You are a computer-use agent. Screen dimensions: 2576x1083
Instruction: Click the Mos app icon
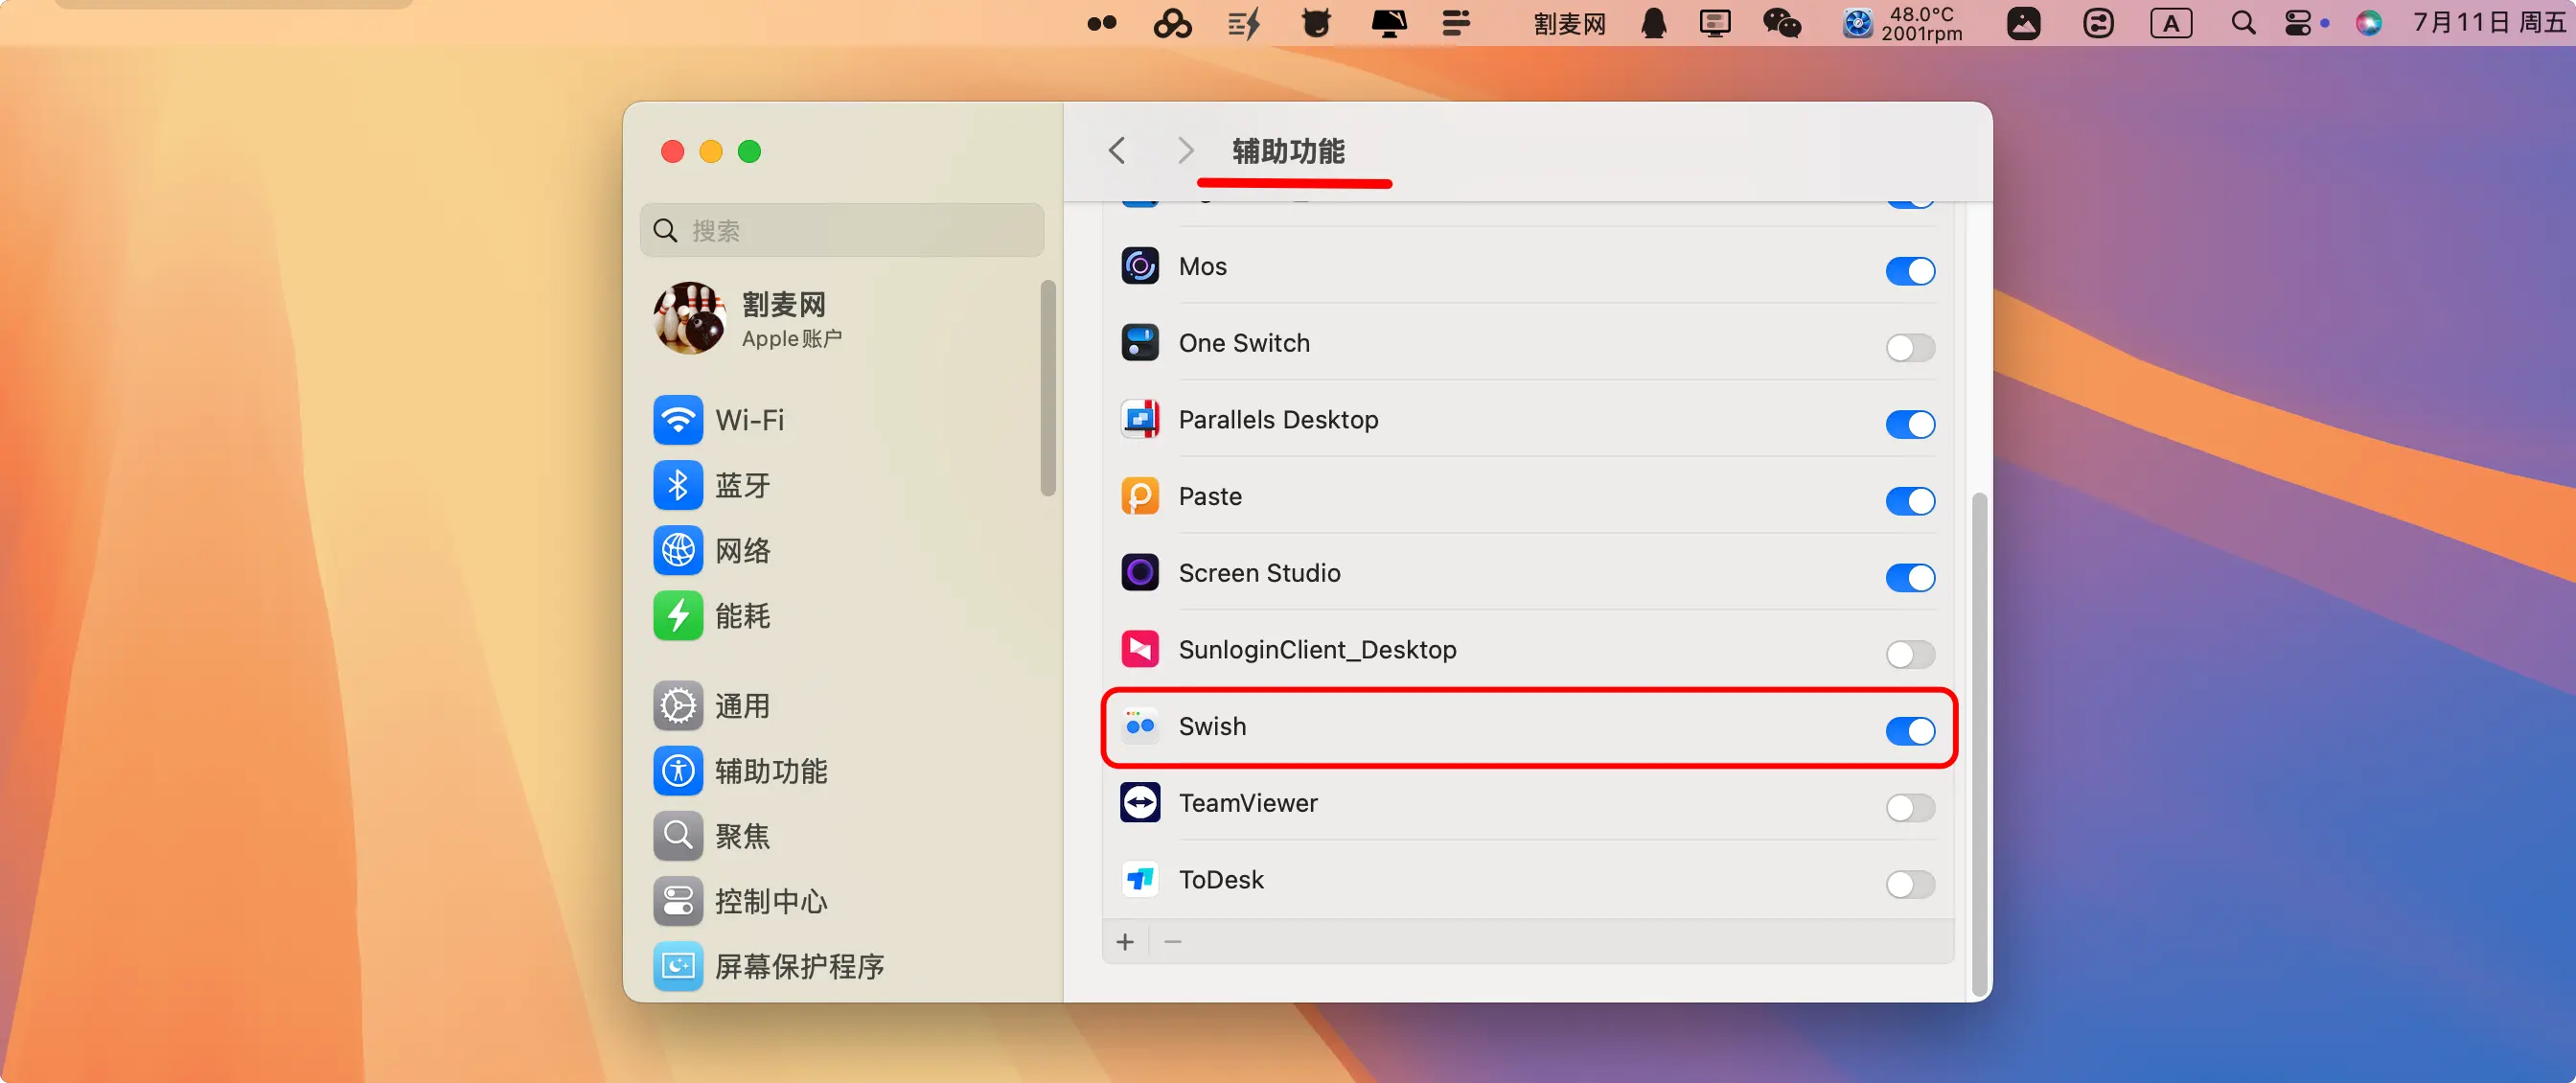tap(1139, 266)
